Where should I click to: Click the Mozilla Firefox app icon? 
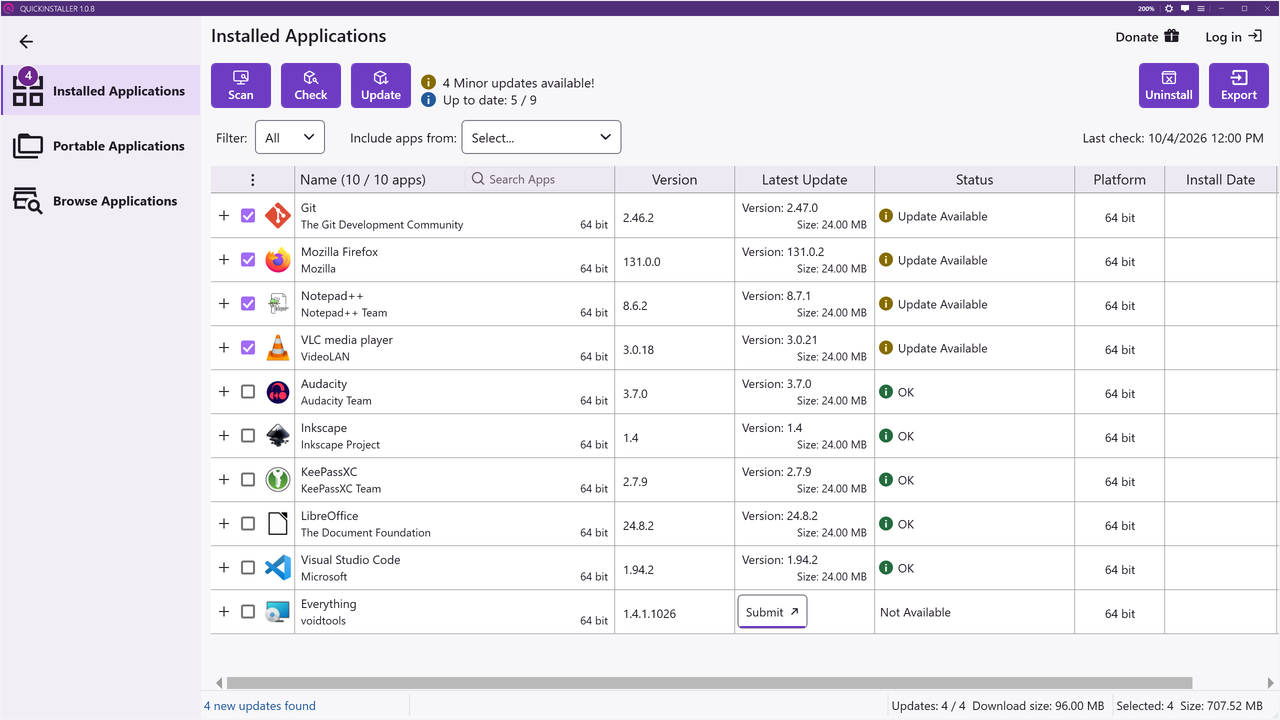point(278,260)
